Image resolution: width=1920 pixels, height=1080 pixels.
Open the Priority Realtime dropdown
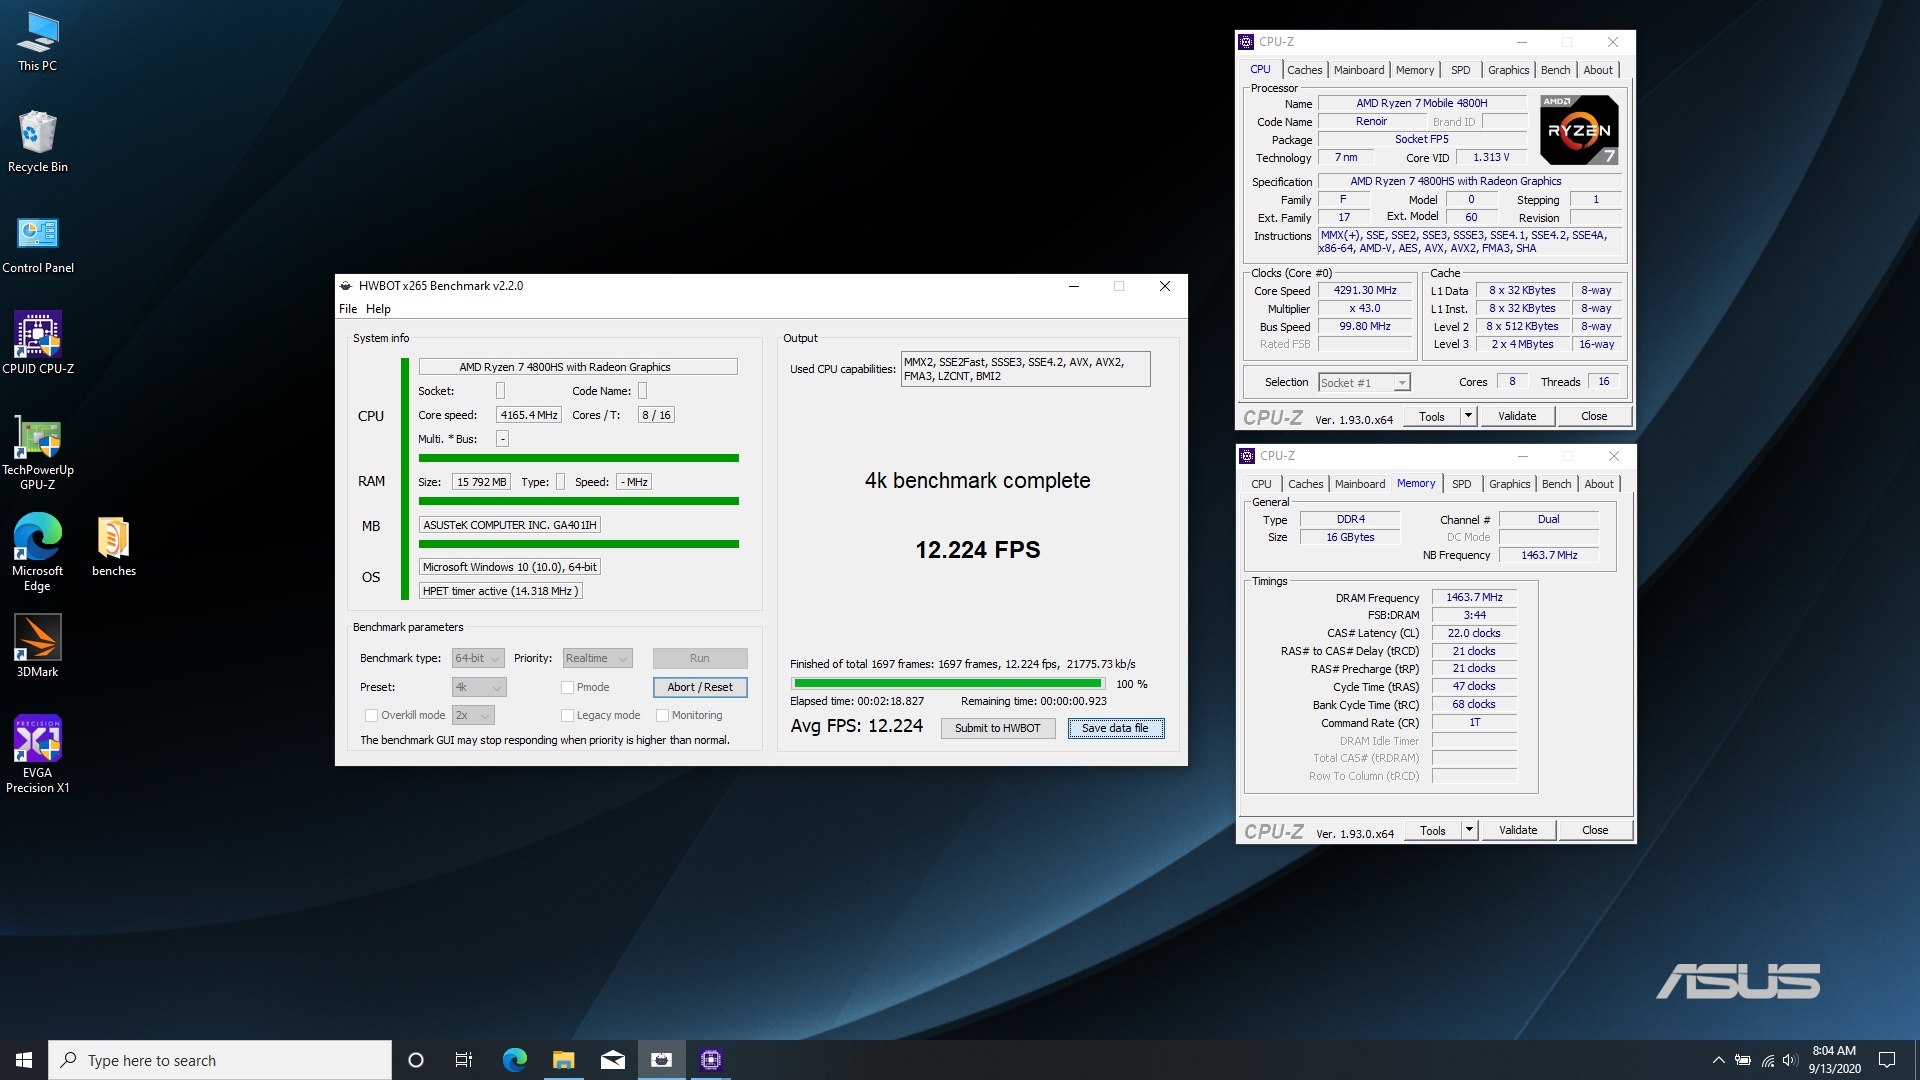(x=597, y=658)
